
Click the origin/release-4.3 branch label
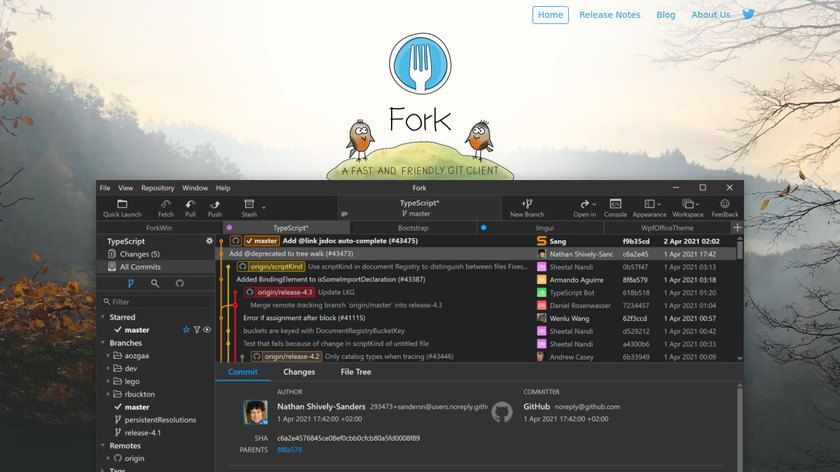(x=279, y=293)
